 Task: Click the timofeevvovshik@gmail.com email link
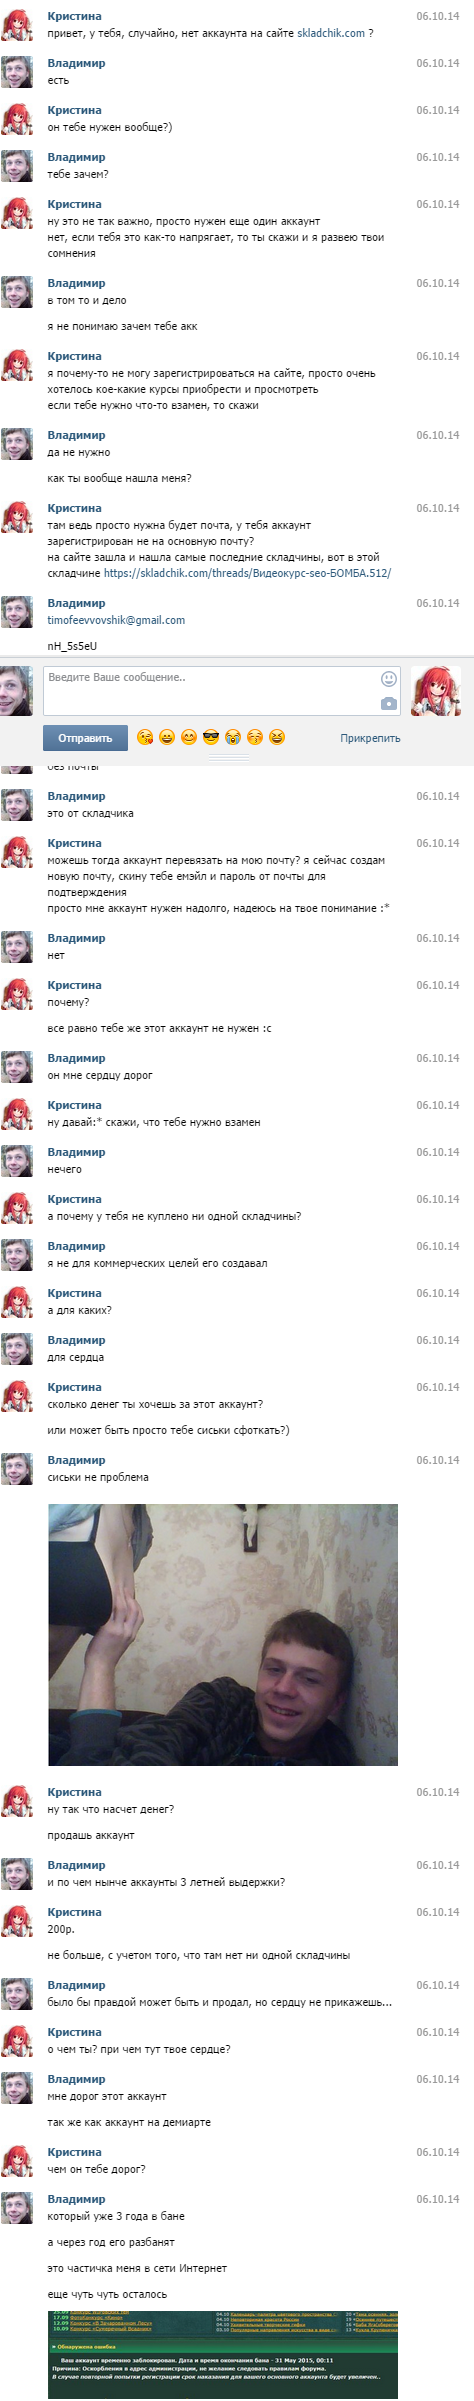(116, 620)
